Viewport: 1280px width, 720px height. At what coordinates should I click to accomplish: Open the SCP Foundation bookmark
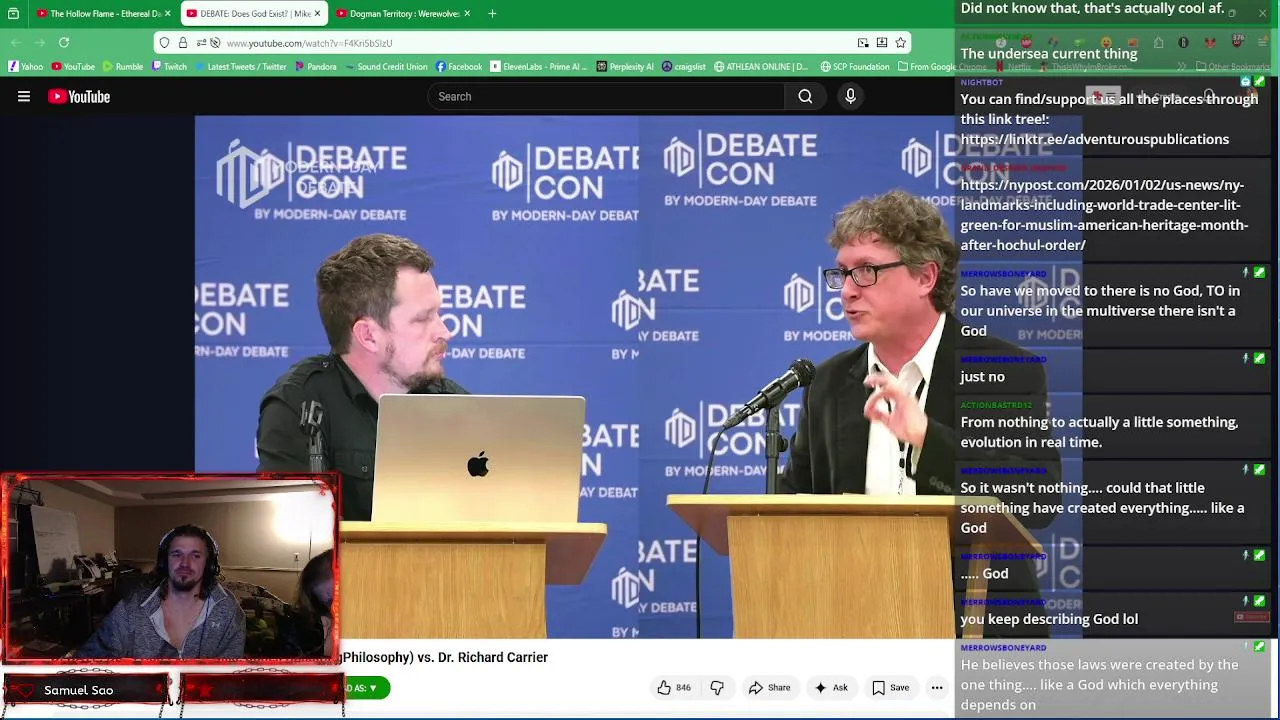(855, 66)
